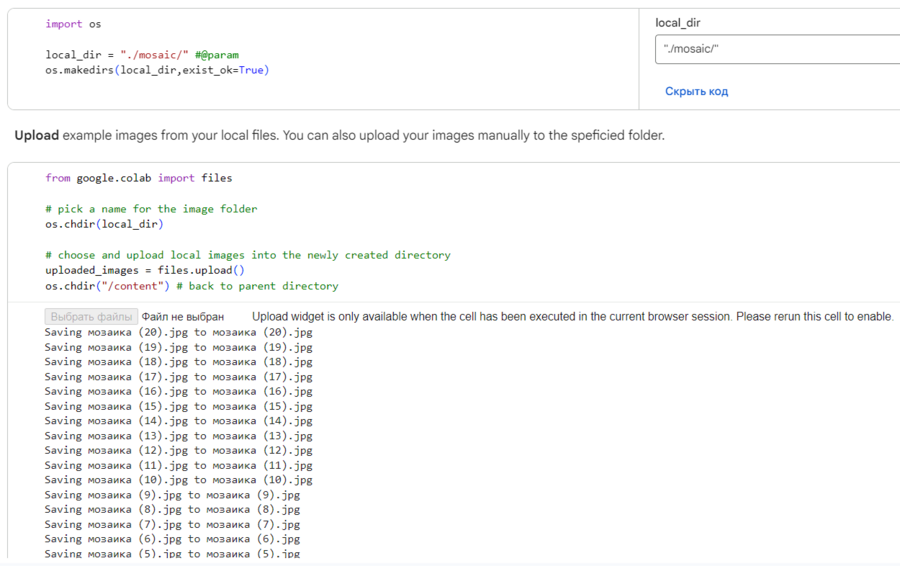The height and width of the screenshot is (566, 900).
Task: Click the "Saving мозаика (15).jpg" output line
Action: [178, 406]
